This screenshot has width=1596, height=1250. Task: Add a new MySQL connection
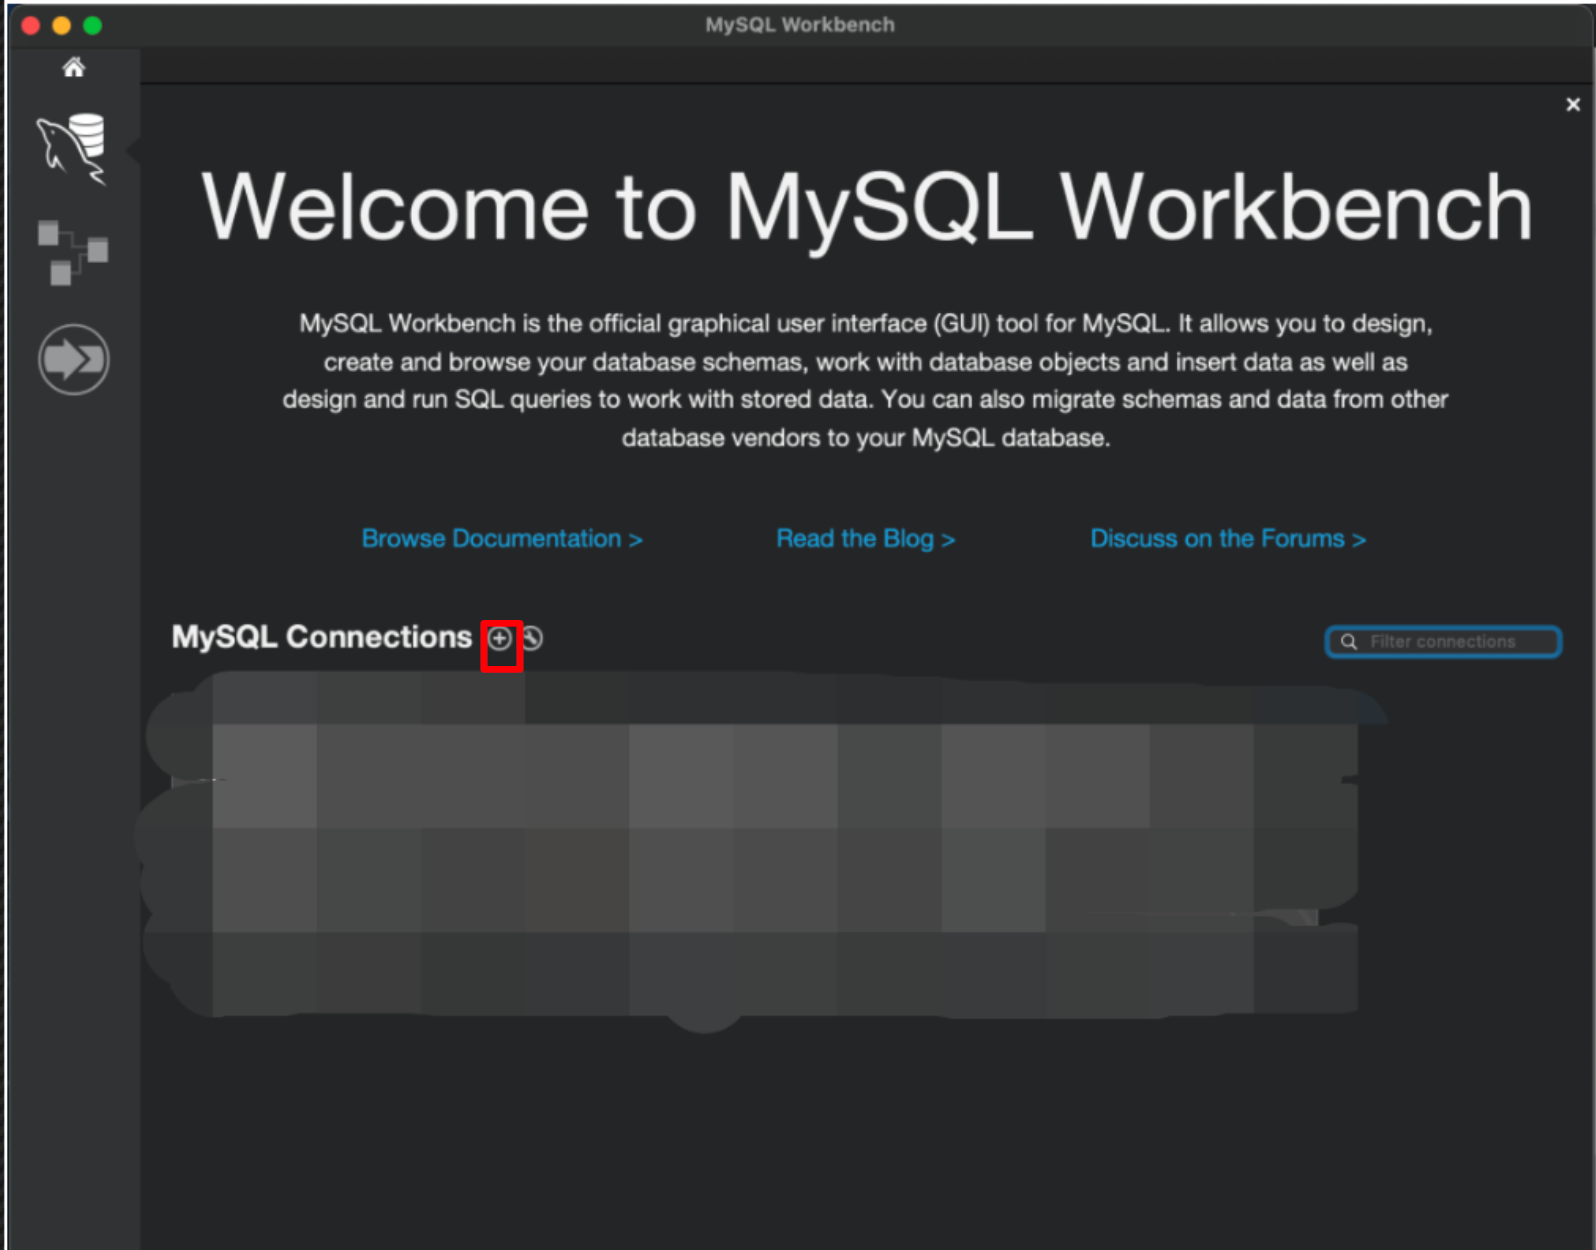pos(500,638)
